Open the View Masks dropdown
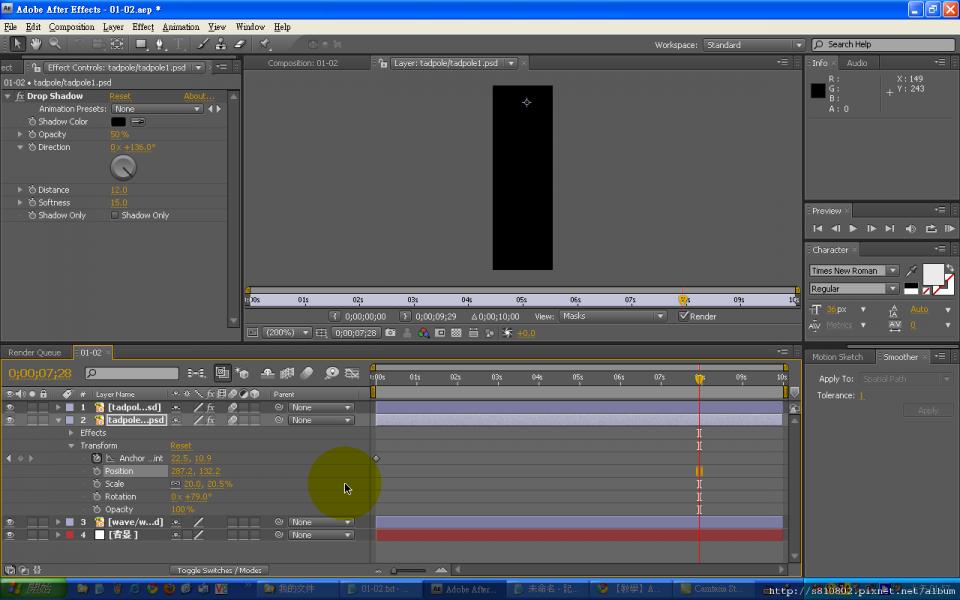960x600 pixels. coord(612,316)
